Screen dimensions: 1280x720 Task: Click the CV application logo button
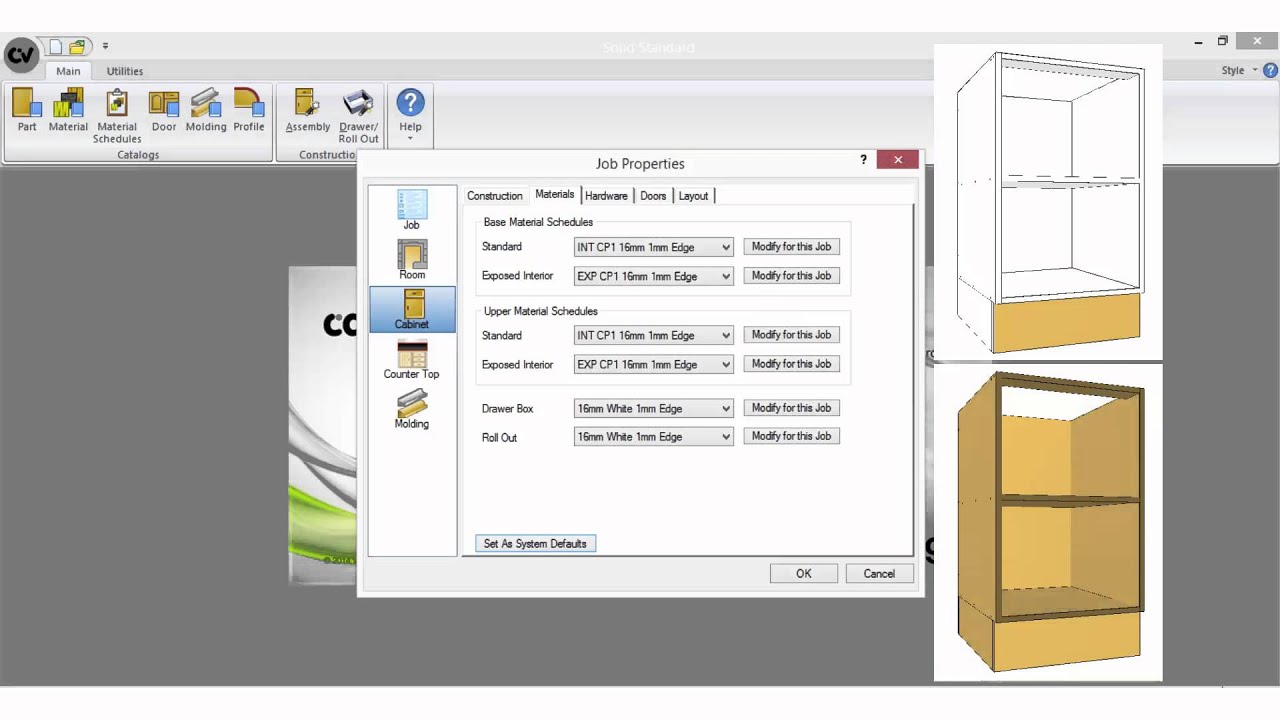point(21,54)
